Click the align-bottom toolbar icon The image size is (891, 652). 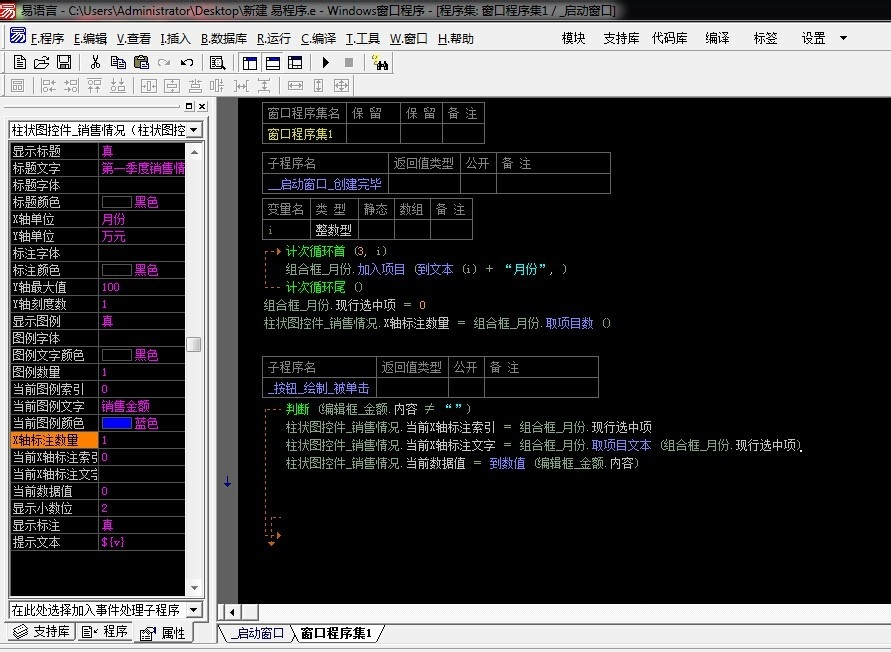118,86
